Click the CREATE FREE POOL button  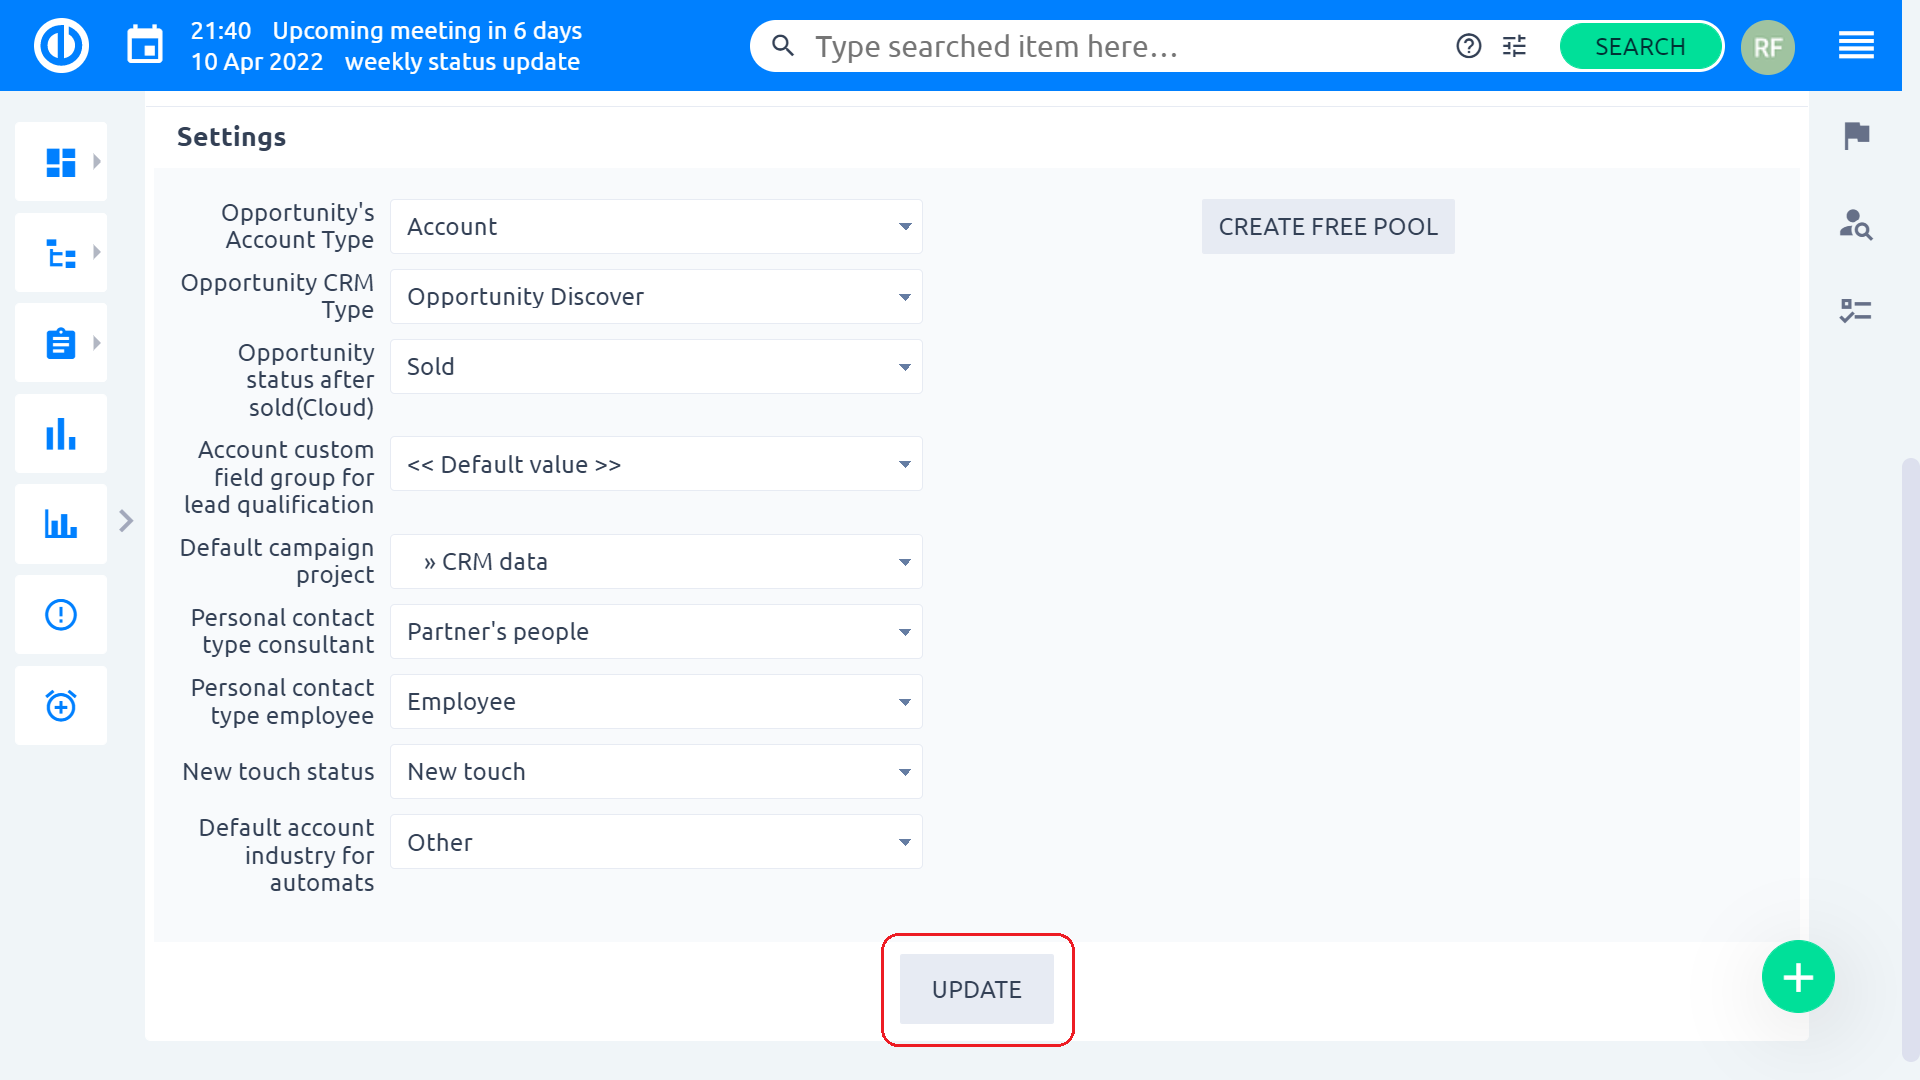1328,227
